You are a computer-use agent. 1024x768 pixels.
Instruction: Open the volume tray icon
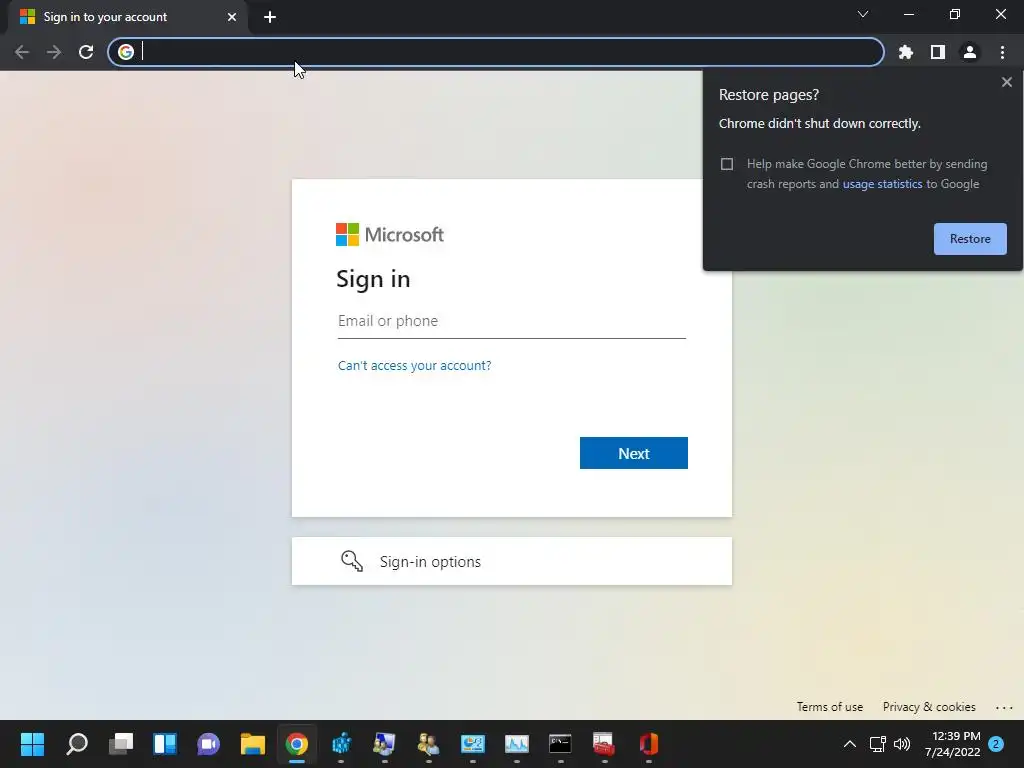(902, 744)
